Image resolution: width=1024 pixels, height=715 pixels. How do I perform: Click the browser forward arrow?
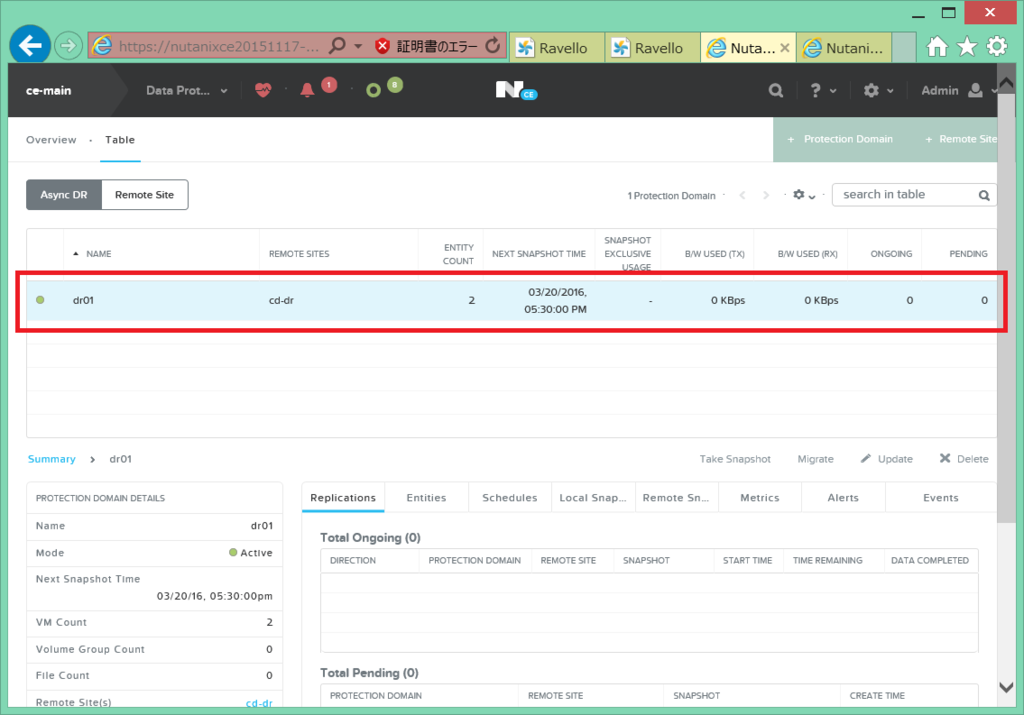68,46
